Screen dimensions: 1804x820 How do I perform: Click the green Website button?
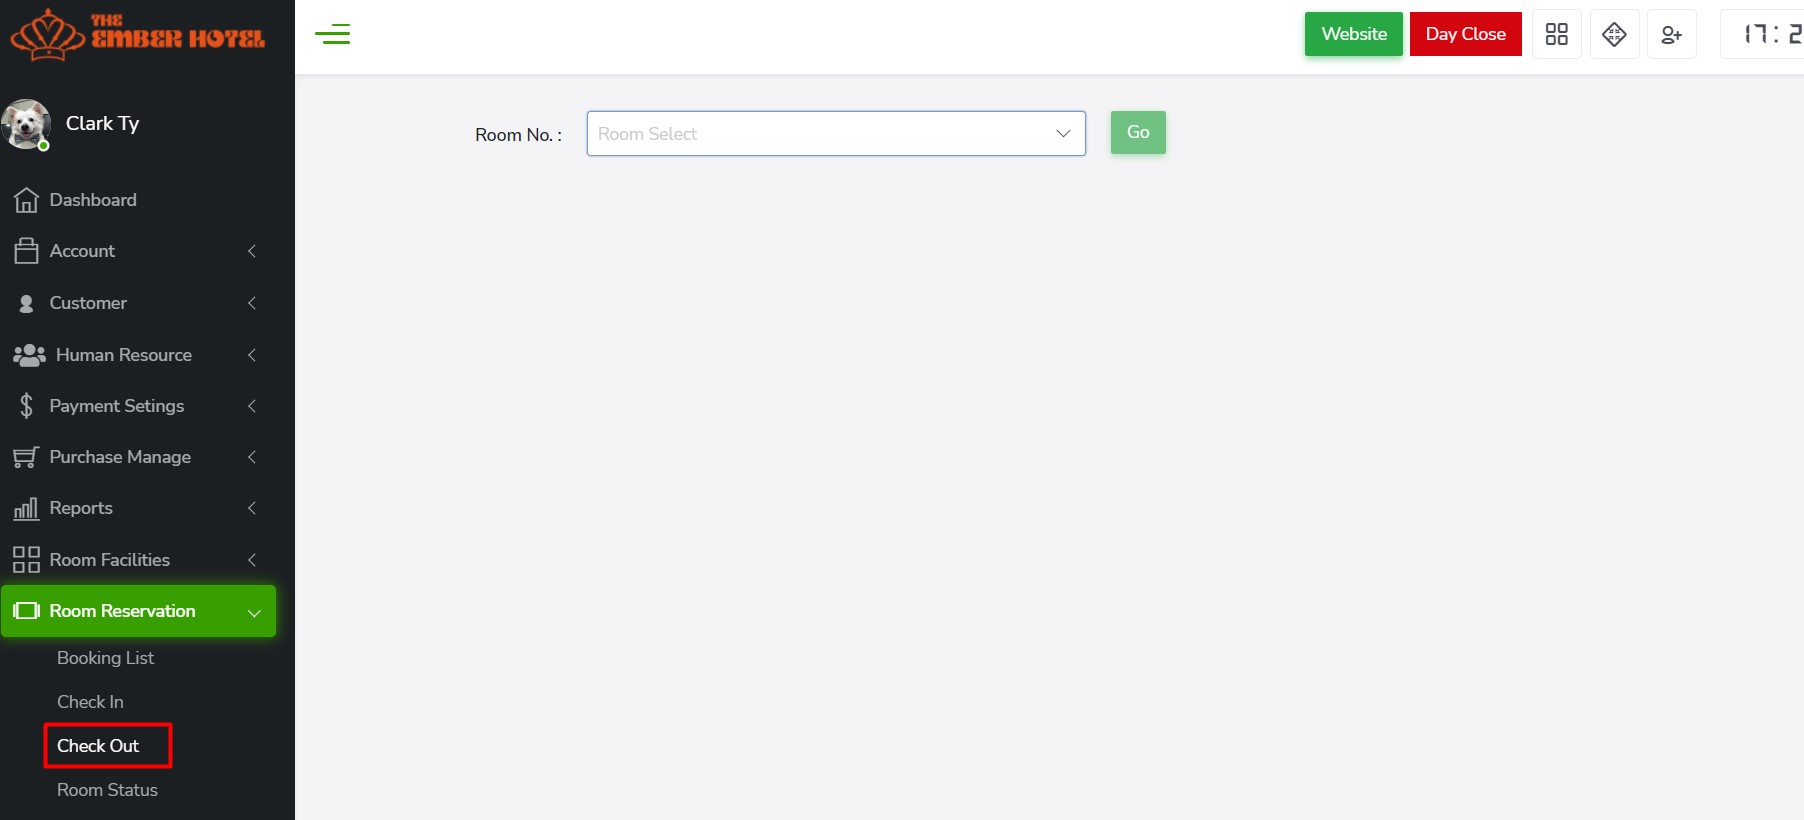pos(1353,34)
